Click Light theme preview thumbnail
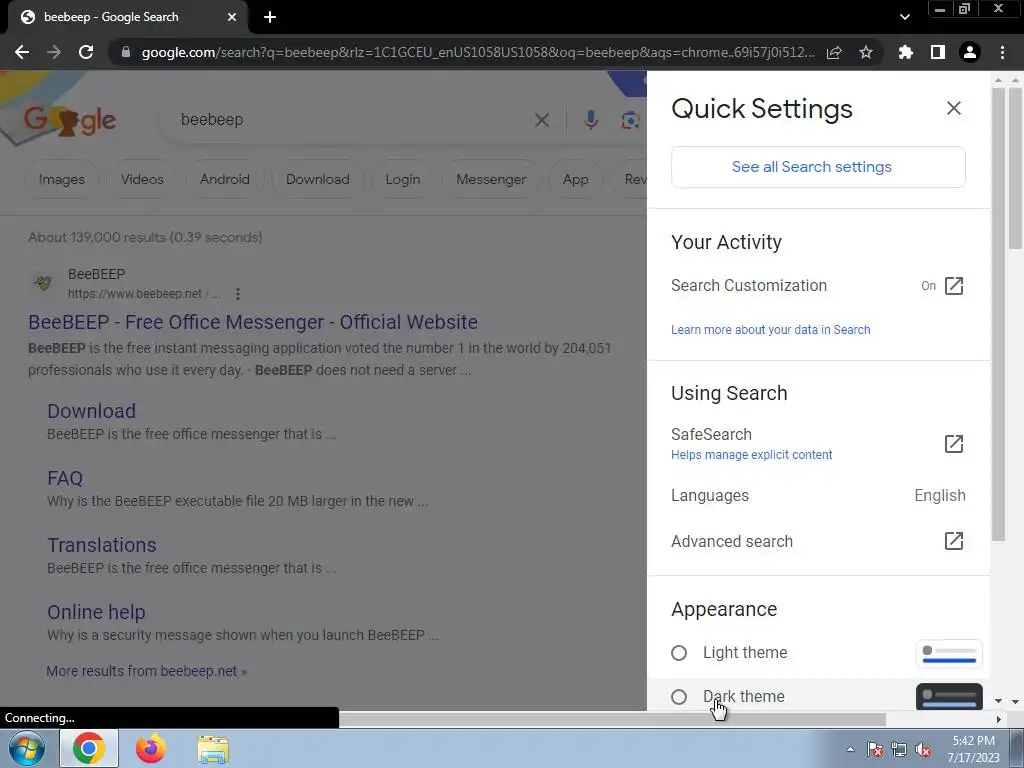 point(949,653)
